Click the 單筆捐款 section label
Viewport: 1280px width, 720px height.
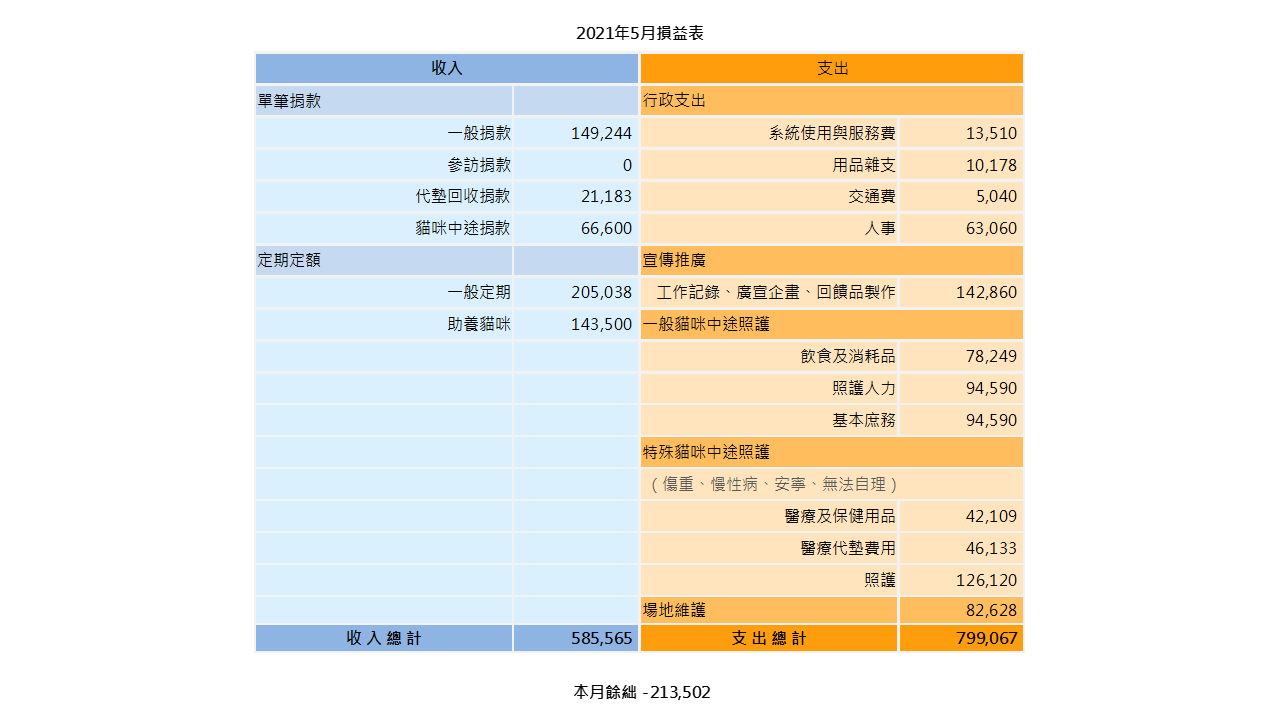[x=289, y=101]
